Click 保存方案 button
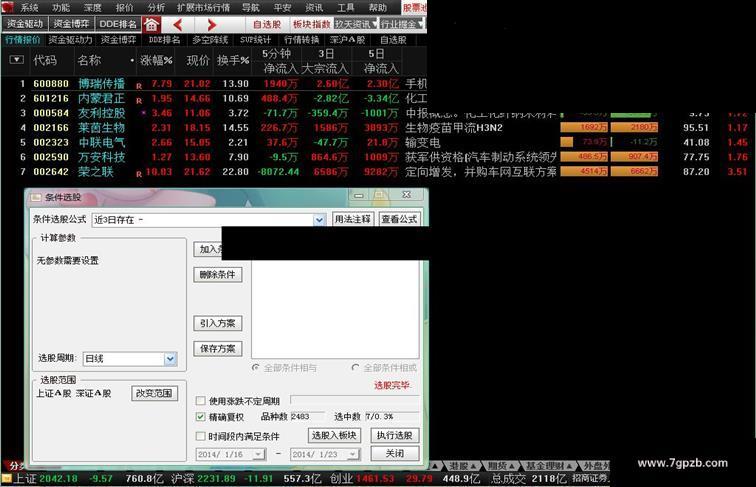Image resolution: width=756 pixels, height=487 pixels. click(x=217, y=348)
